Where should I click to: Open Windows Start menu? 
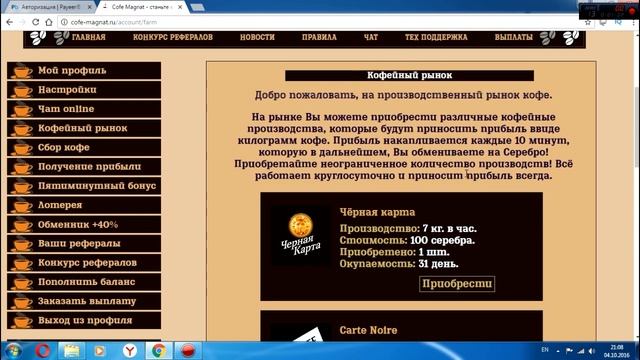click(13, 351)
